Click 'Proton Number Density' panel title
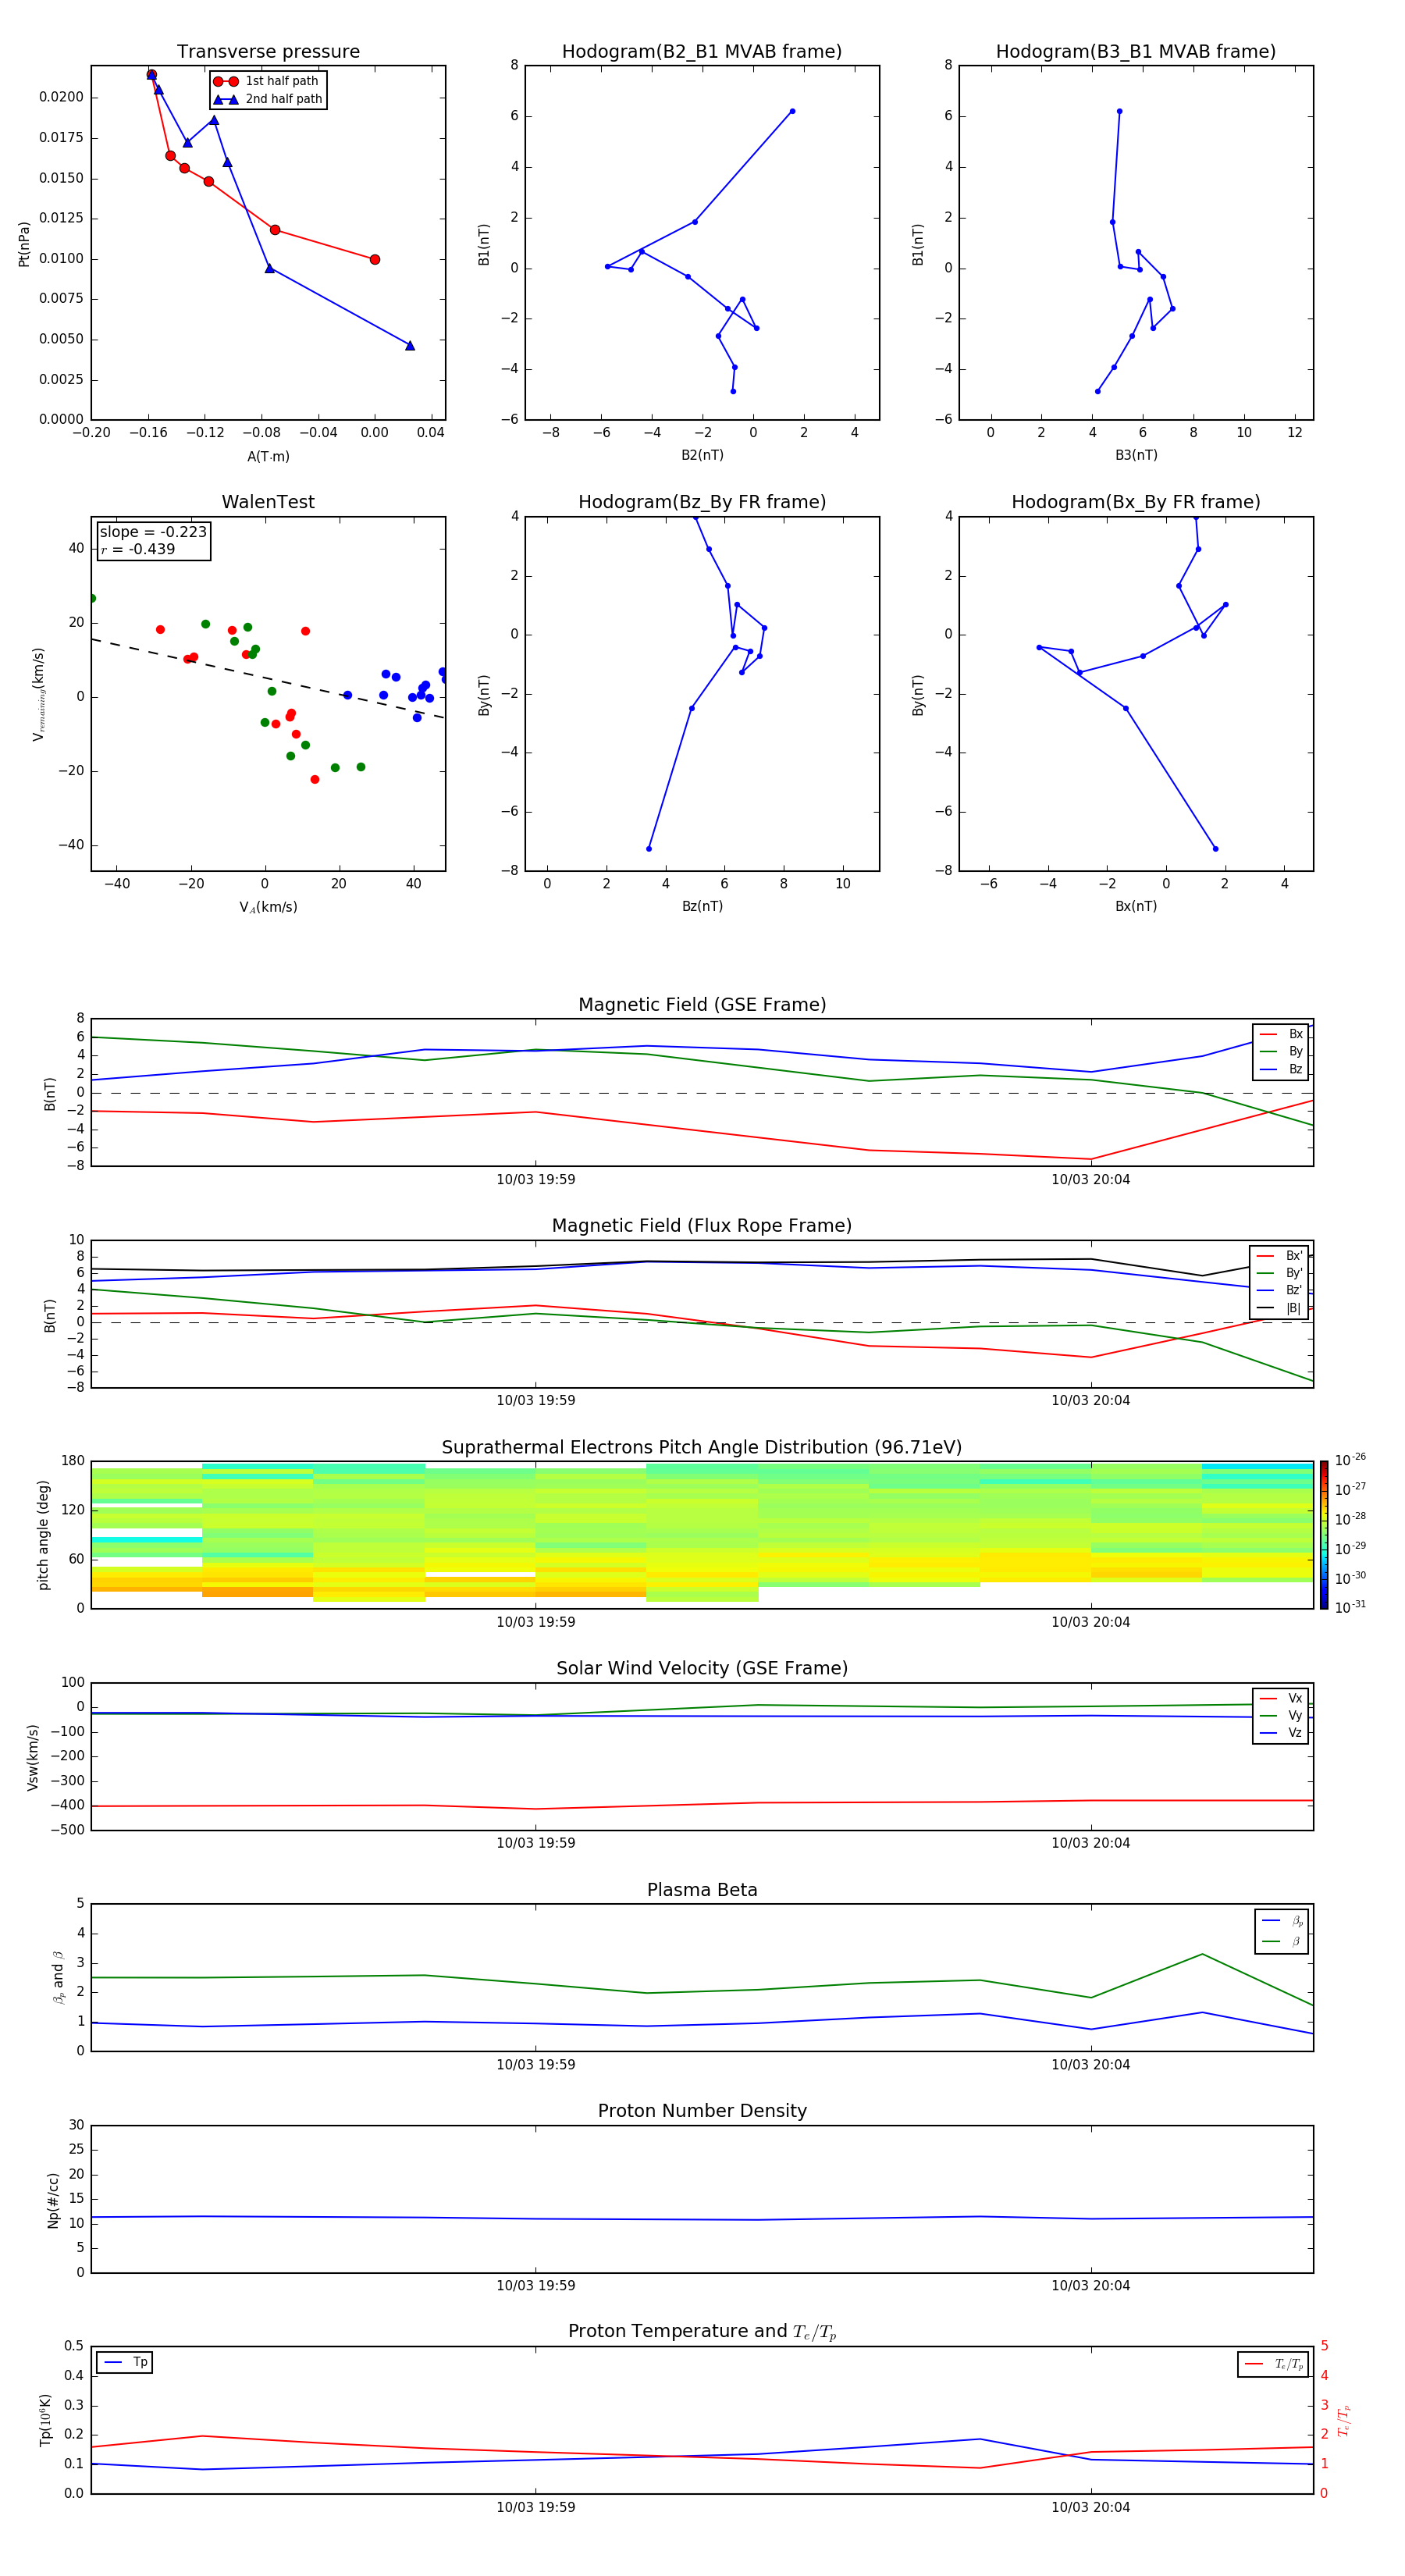Image resolution: width=1405 pixels, height=2576 pixels. click(x=702, y=2111)
